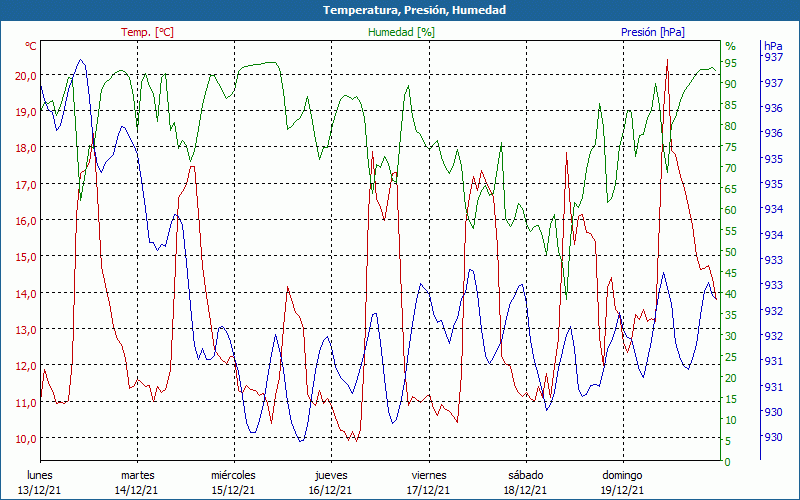Click the '95' humidity axis value

(731, 63)
